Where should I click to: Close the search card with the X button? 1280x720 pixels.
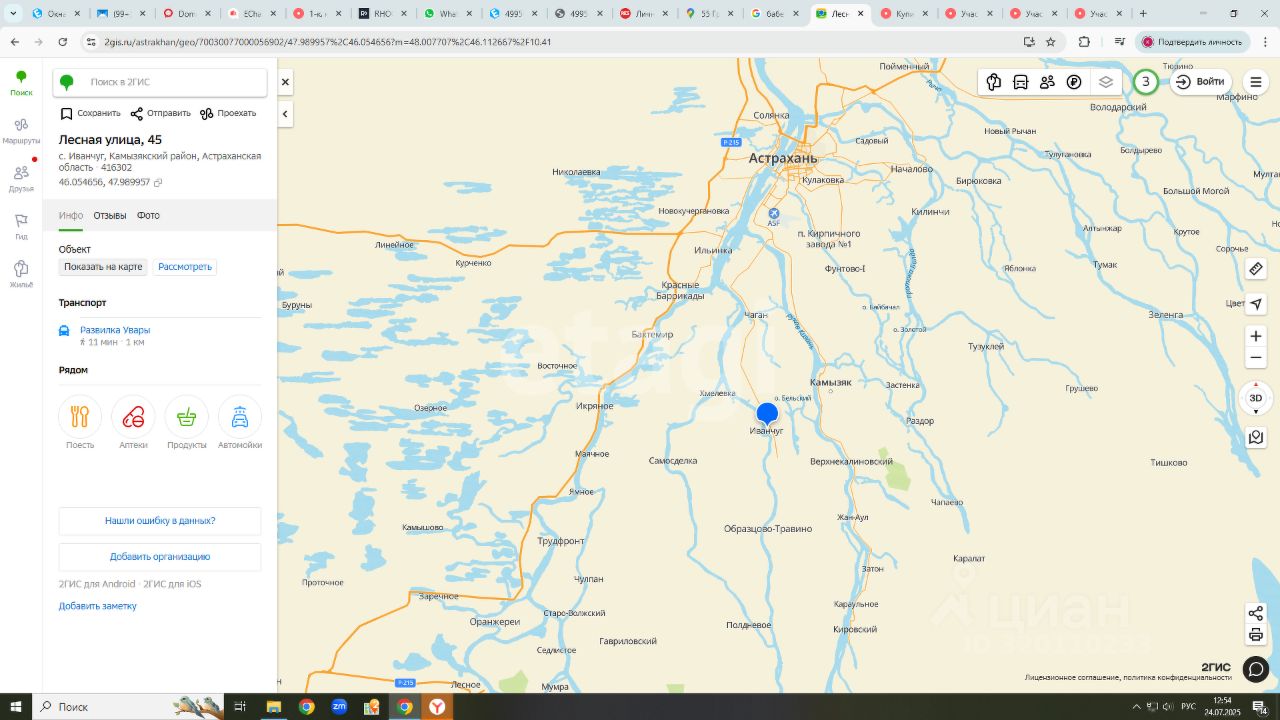285,82
